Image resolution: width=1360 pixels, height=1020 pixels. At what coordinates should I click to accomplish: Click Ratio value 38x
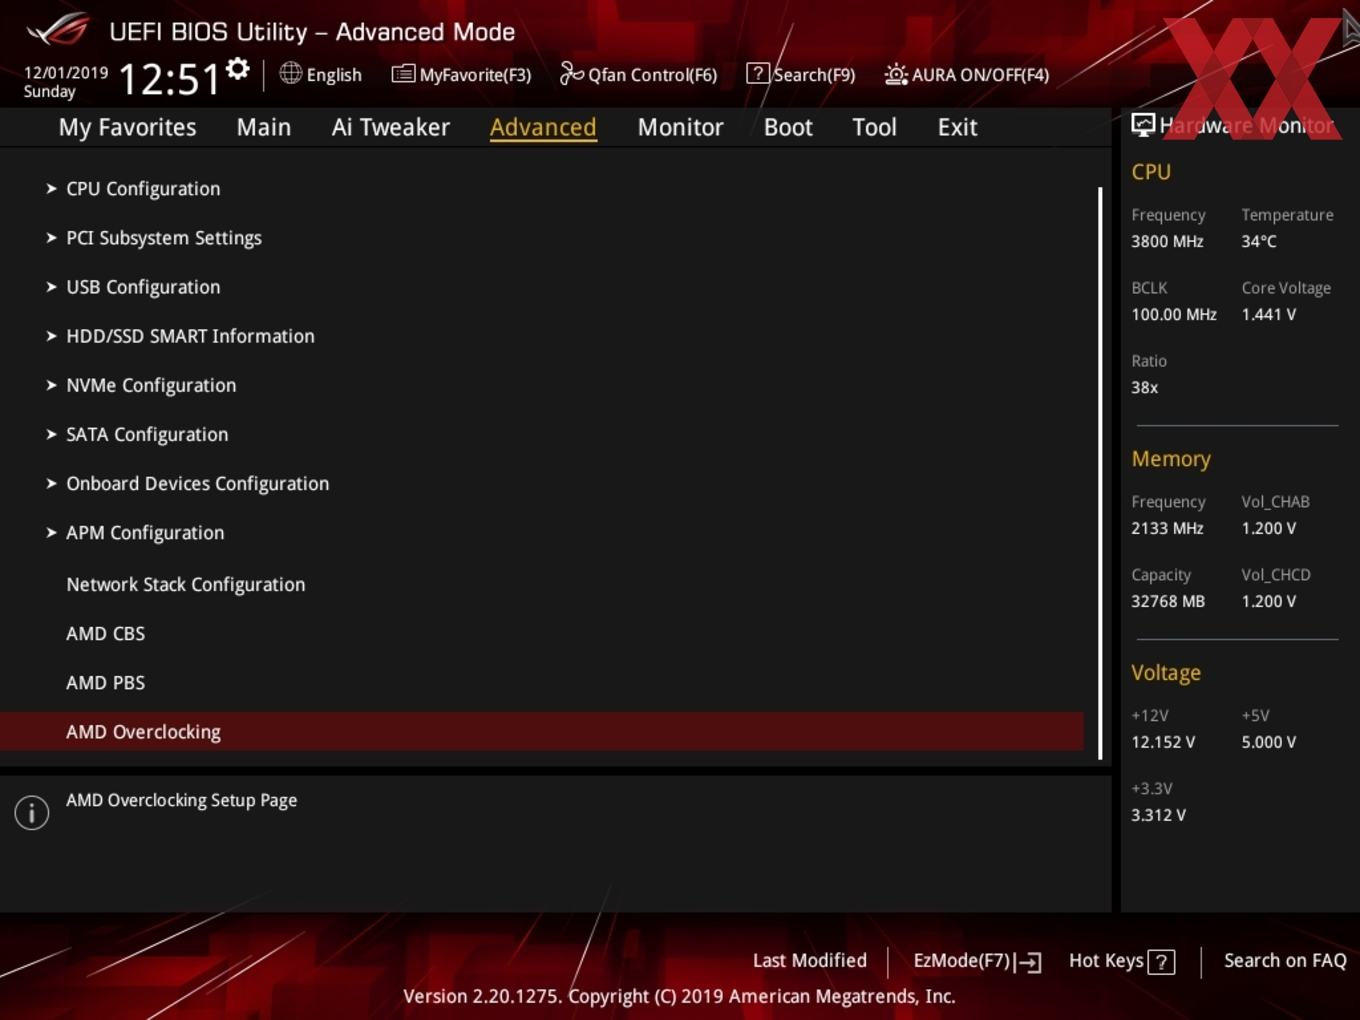click(x=1144, y=387)
